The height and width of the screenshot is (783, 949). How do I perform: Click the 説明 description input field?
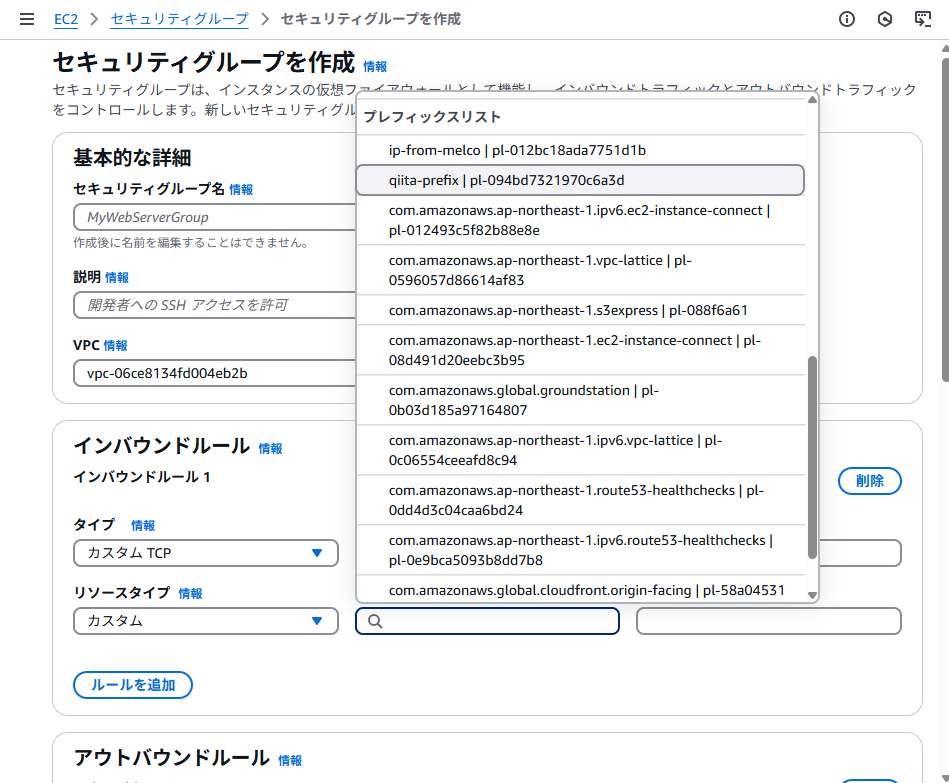[x=214, y=305]
